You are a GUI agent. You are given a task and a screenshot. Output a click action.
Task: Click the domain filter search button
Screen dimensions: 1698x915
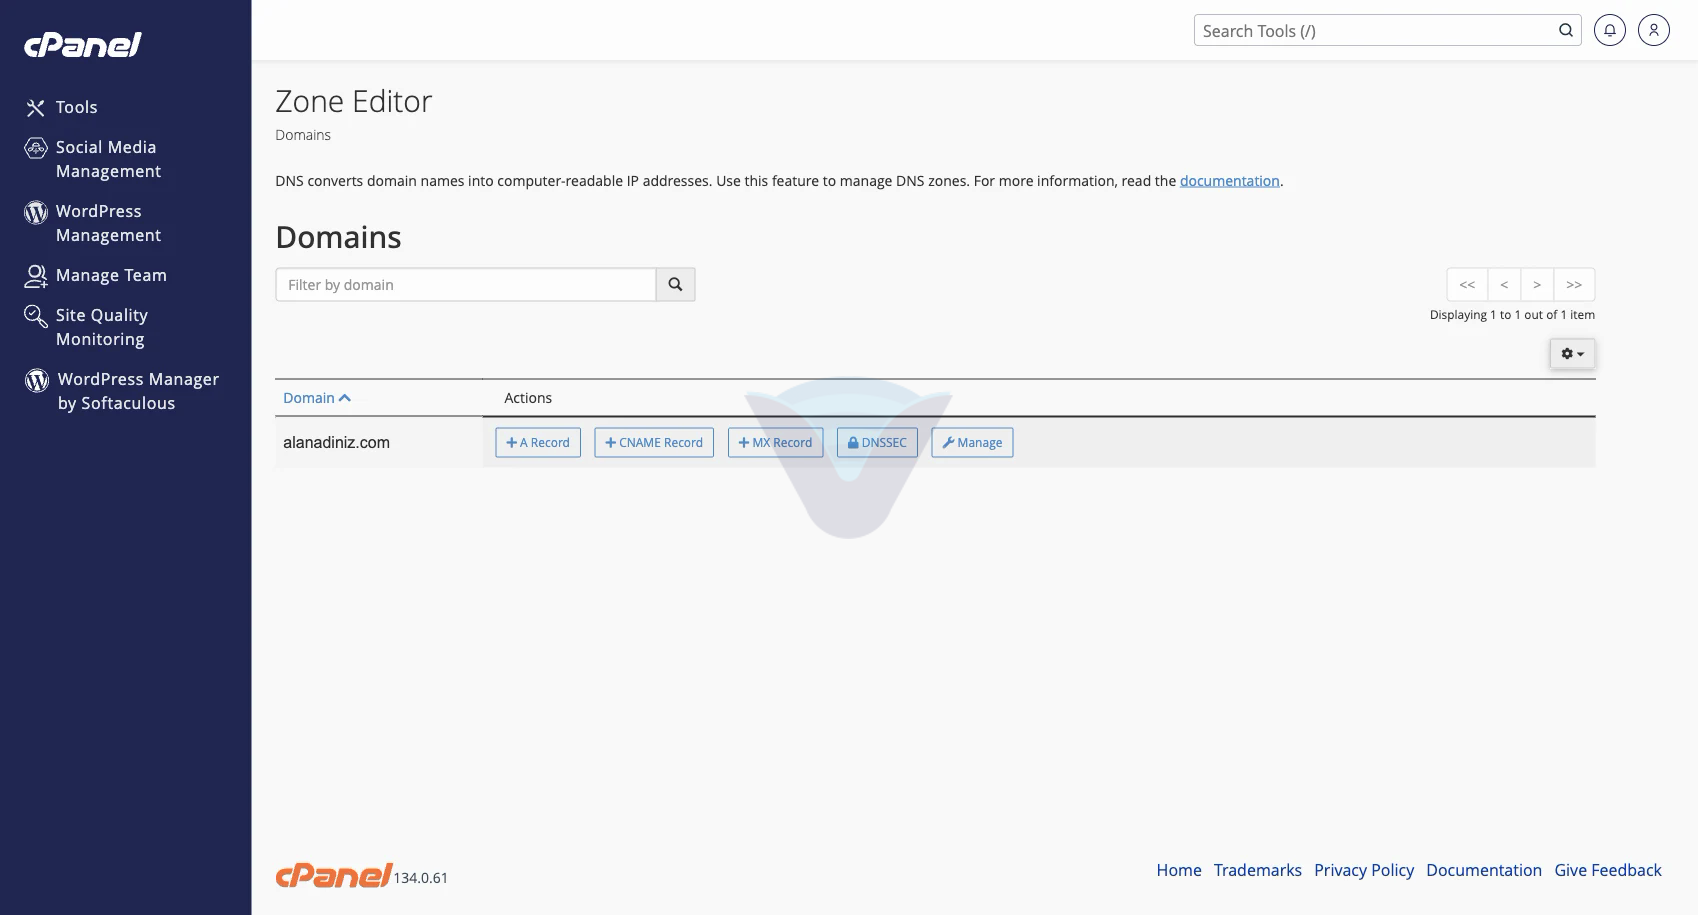click(x=675, y=285)
